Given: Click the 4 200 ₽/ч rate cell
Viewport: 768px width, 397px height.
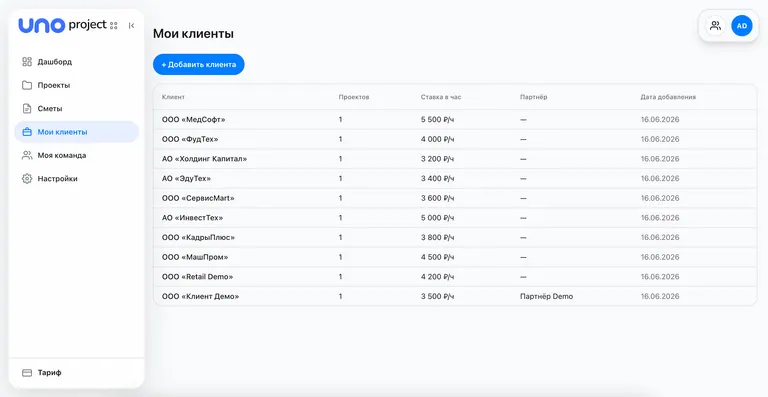Looking at the screenshot, I should 437,277.
